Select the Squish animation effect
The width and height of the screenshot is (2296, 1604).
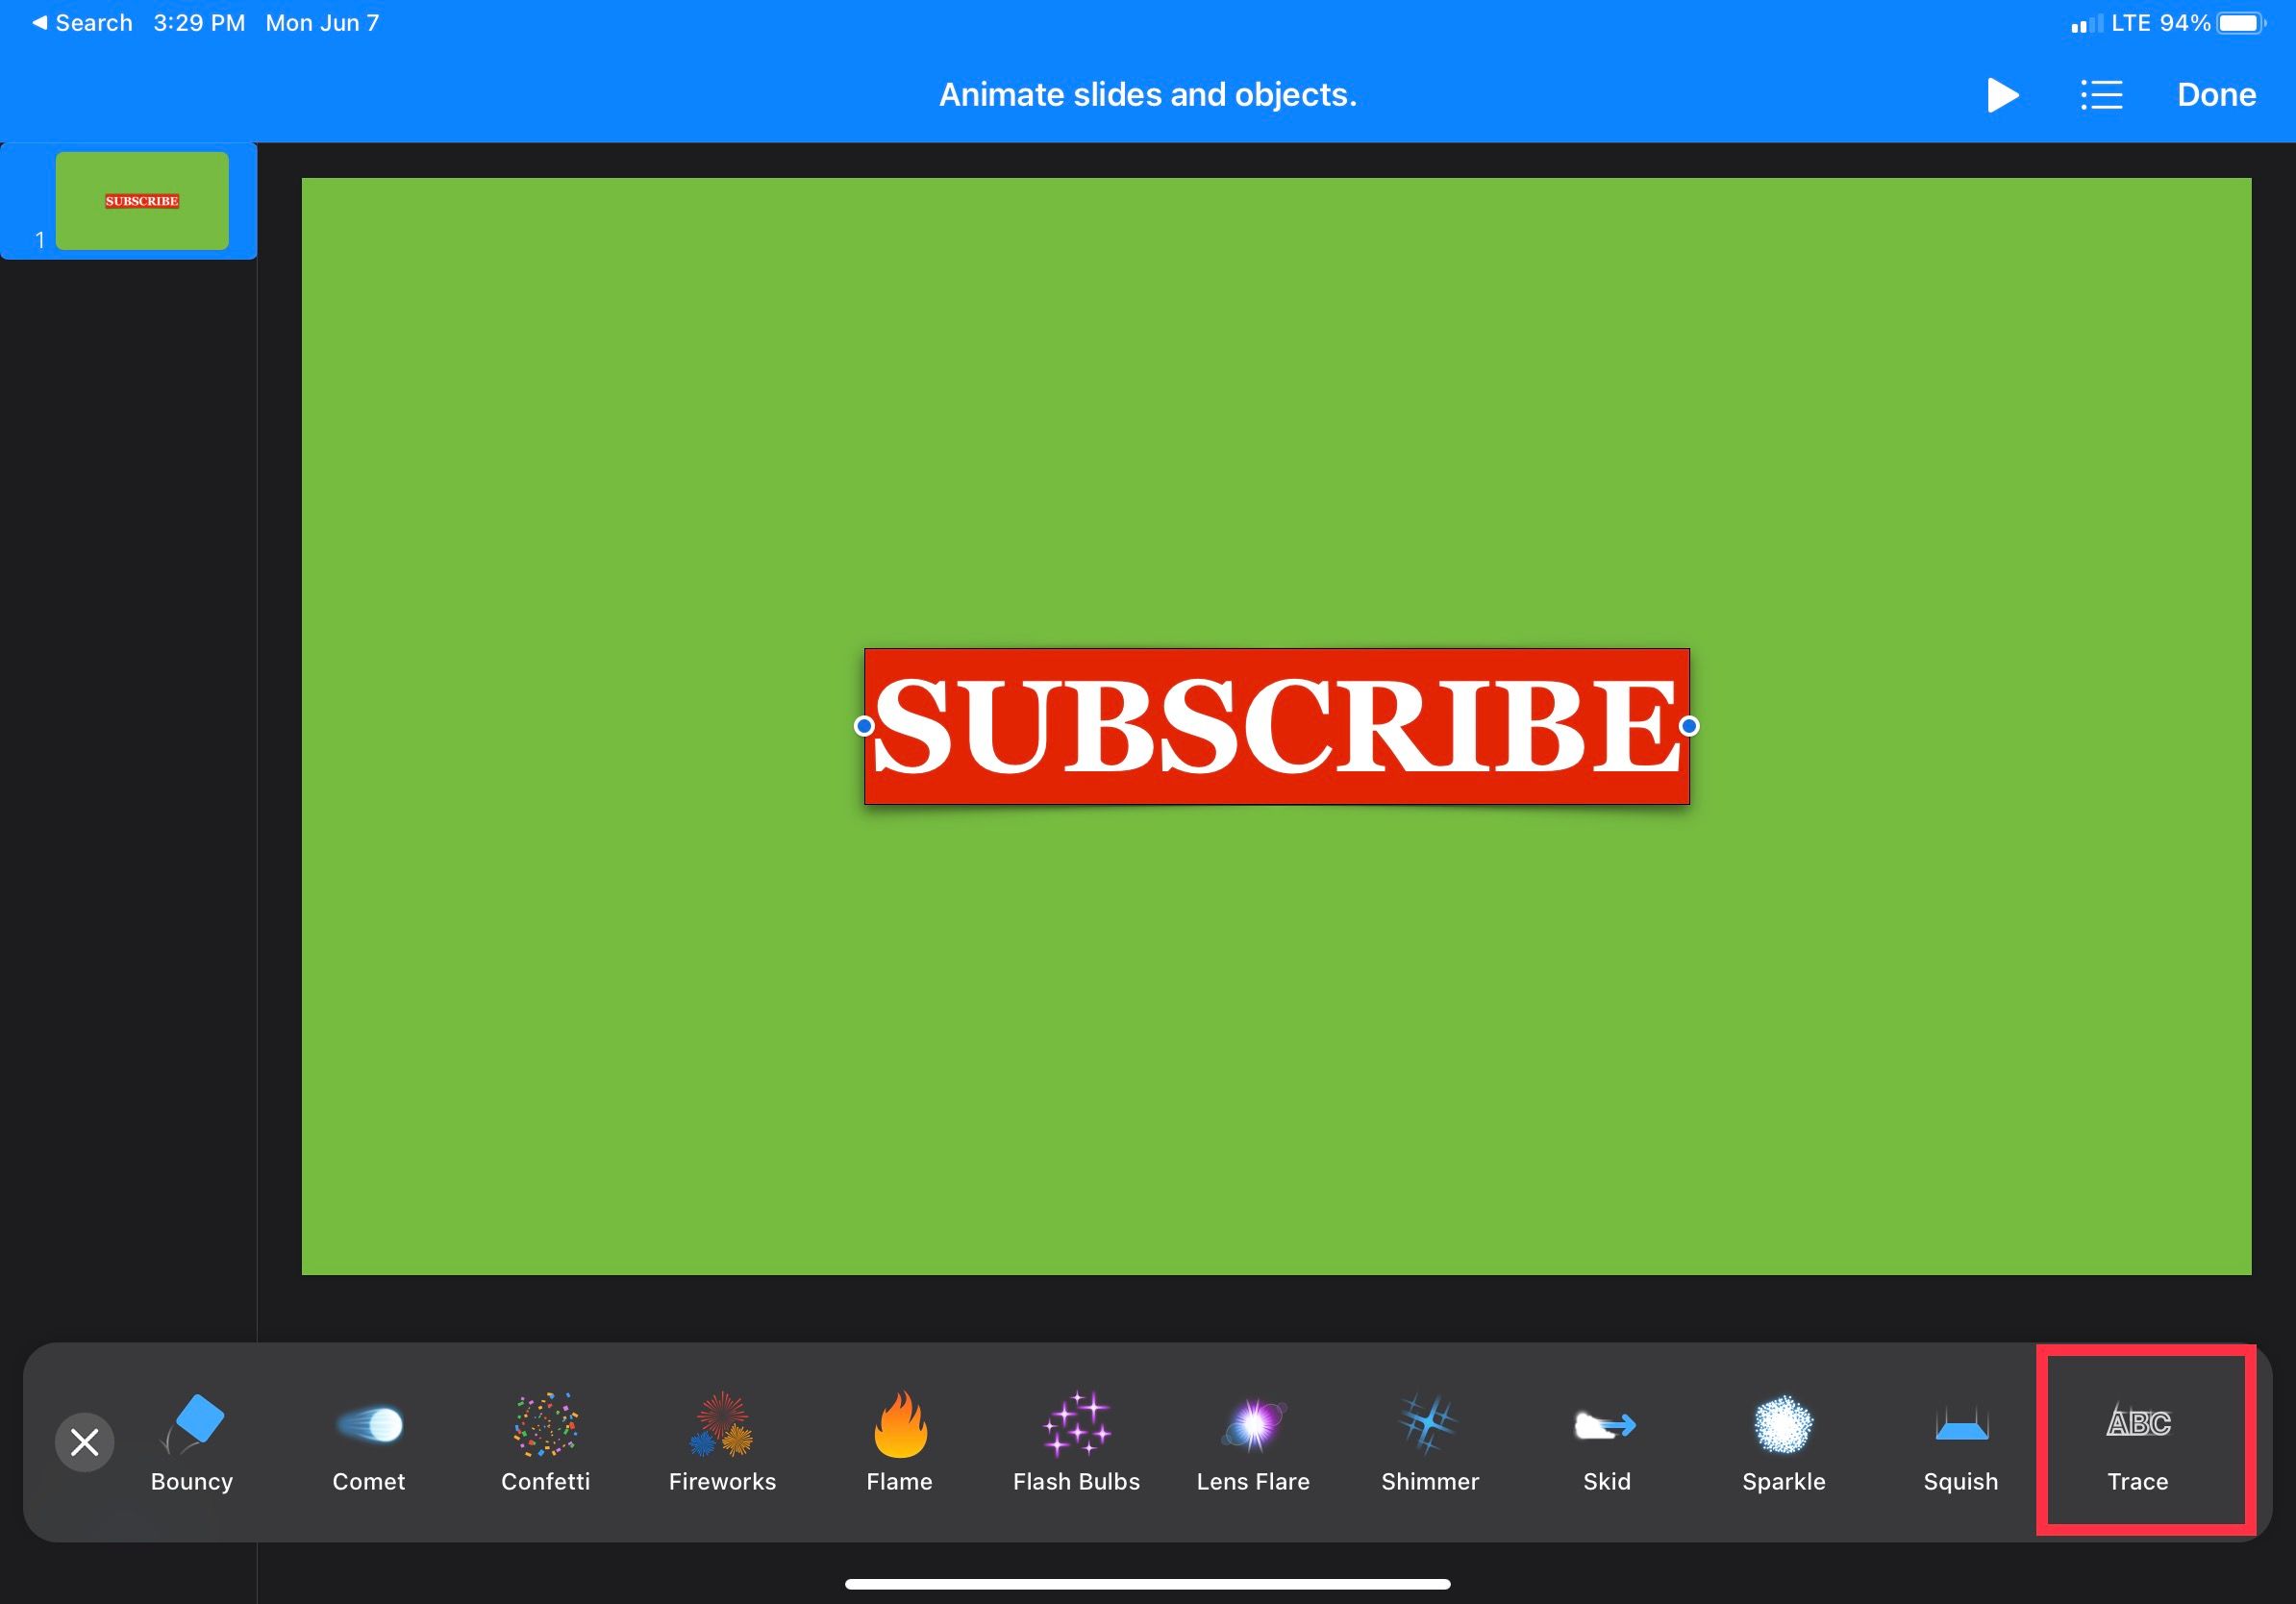coord(1958,1441)
